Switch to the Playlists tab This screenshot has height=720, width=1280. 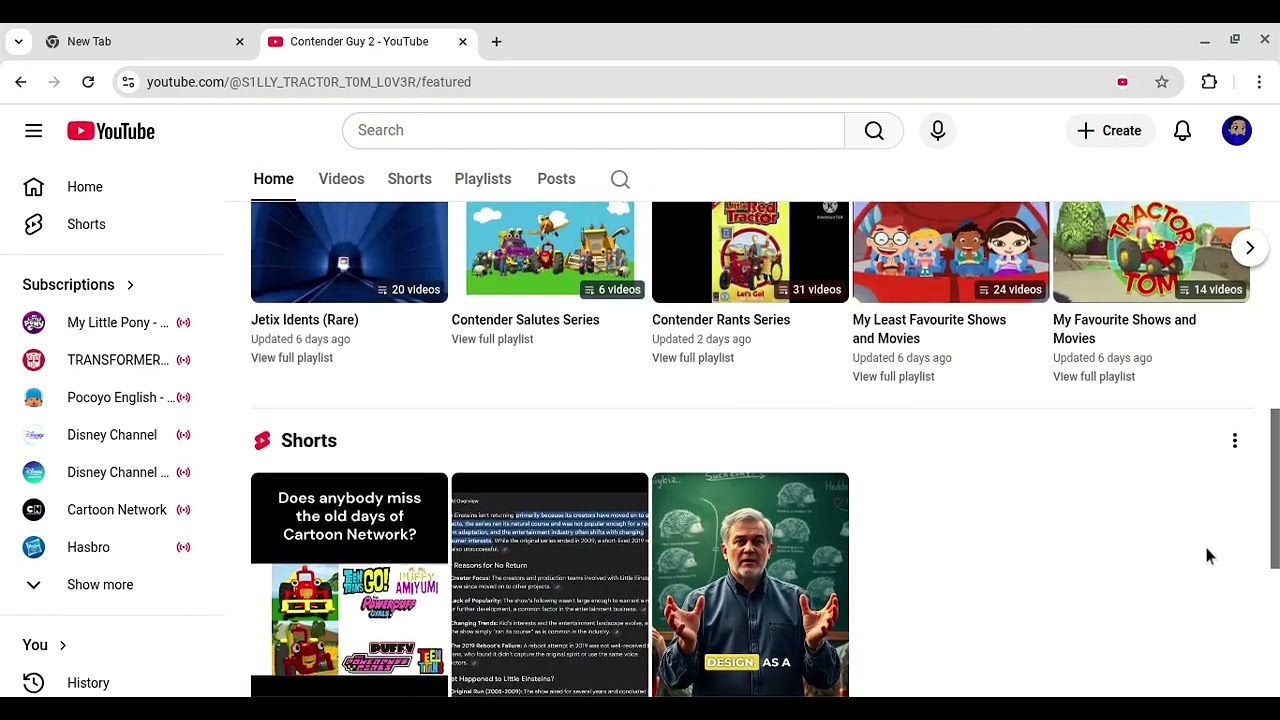(x=483, y=179)
